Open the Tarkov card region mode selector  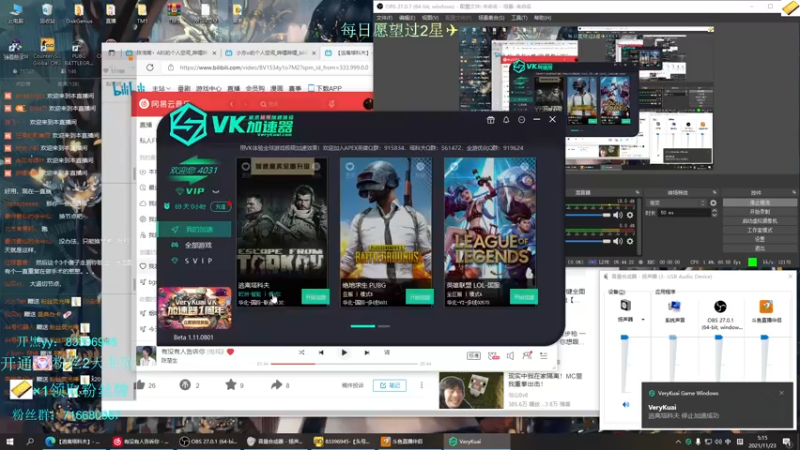pyautogui.click(x=260, y=294)
